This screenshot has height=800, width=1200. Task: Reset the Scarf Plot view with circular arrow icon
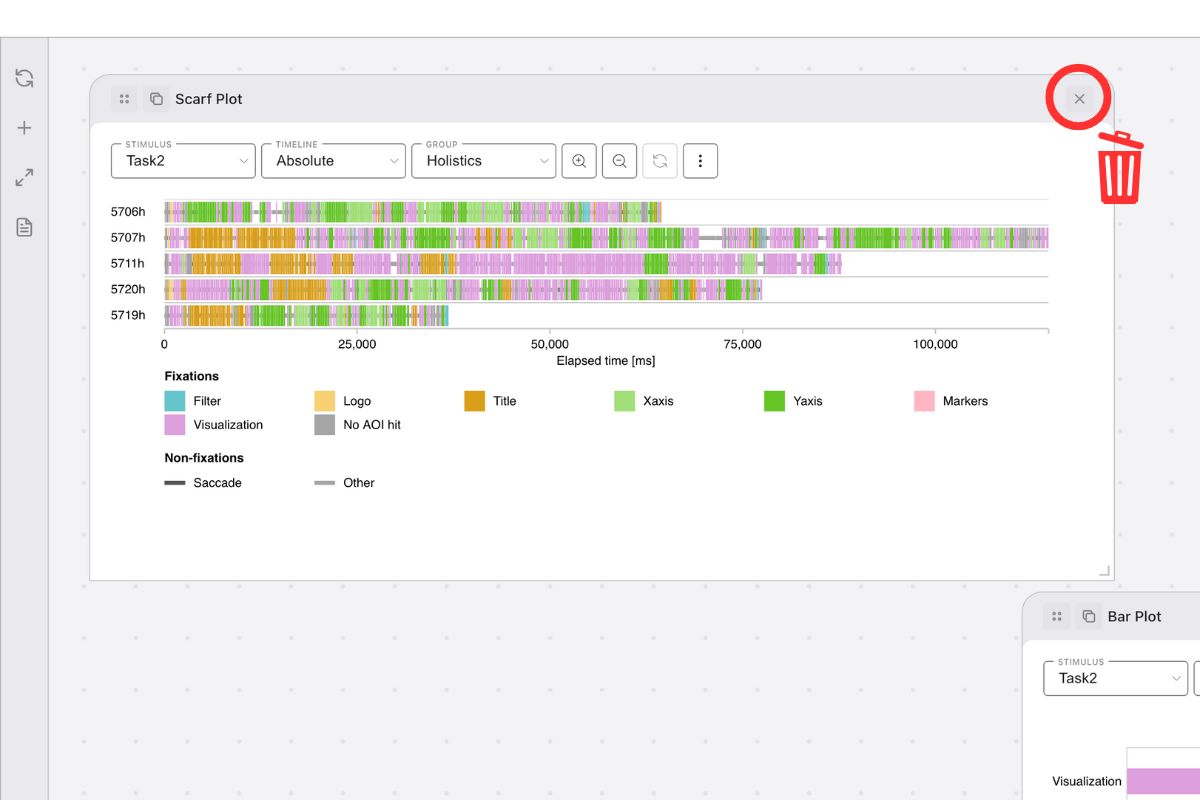click(660, 160)
